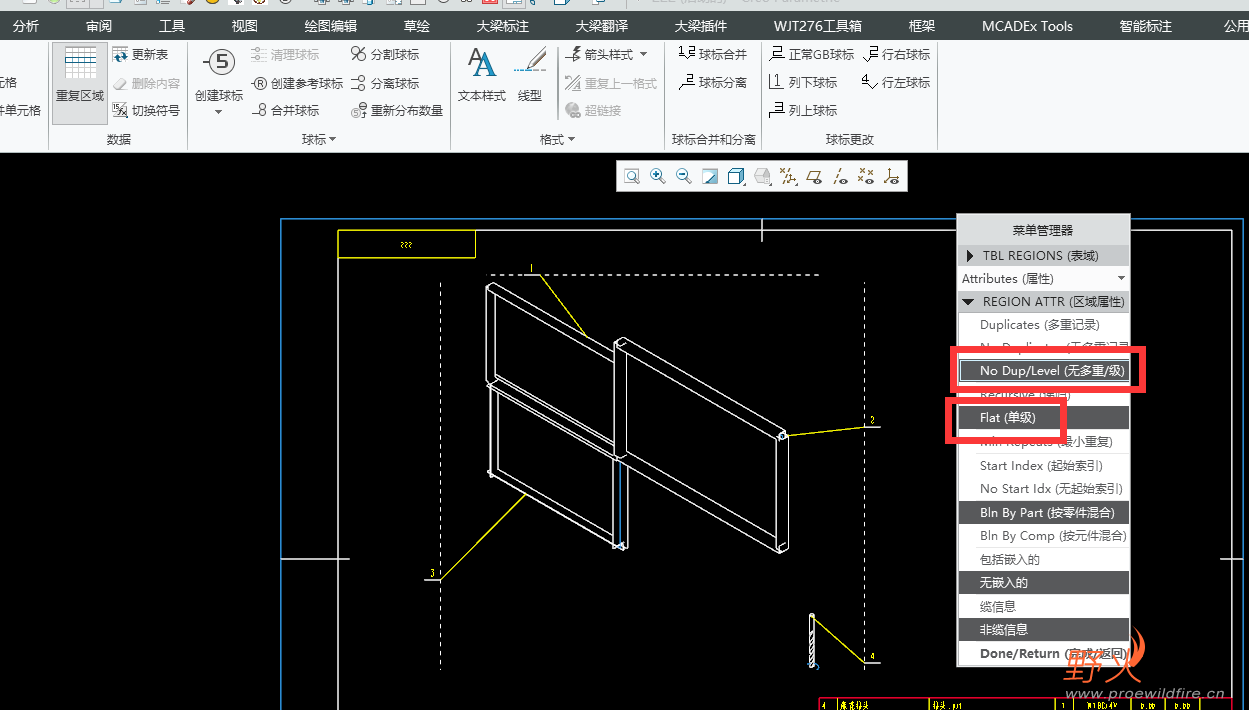Click Done/Return in the menu manager
Viewport: 1249px width, 710px height.
pos(1043,654)
